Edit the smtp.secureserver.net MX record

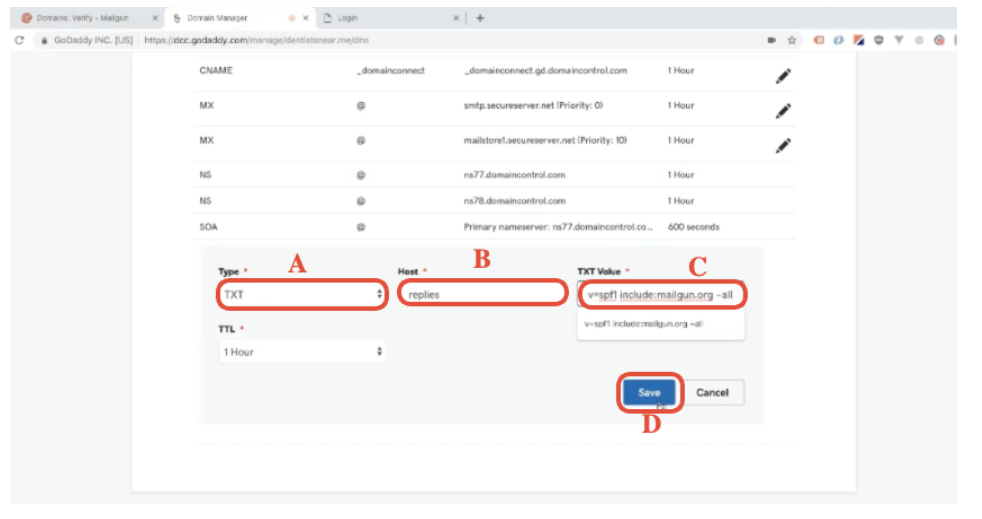(784, 111)
